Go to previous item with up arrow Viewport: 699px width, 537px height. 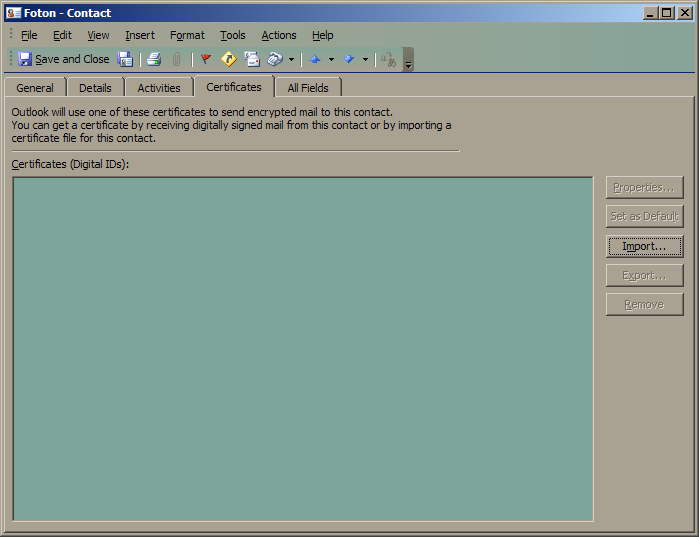point(314,59)
